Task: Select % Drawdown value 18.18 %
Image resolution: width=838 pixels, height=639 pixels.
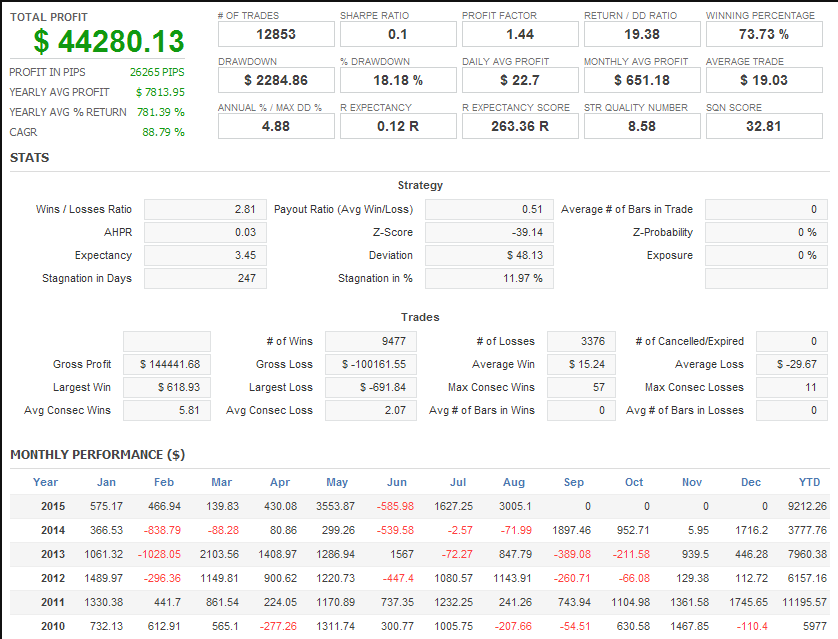Action: point(398,81)
